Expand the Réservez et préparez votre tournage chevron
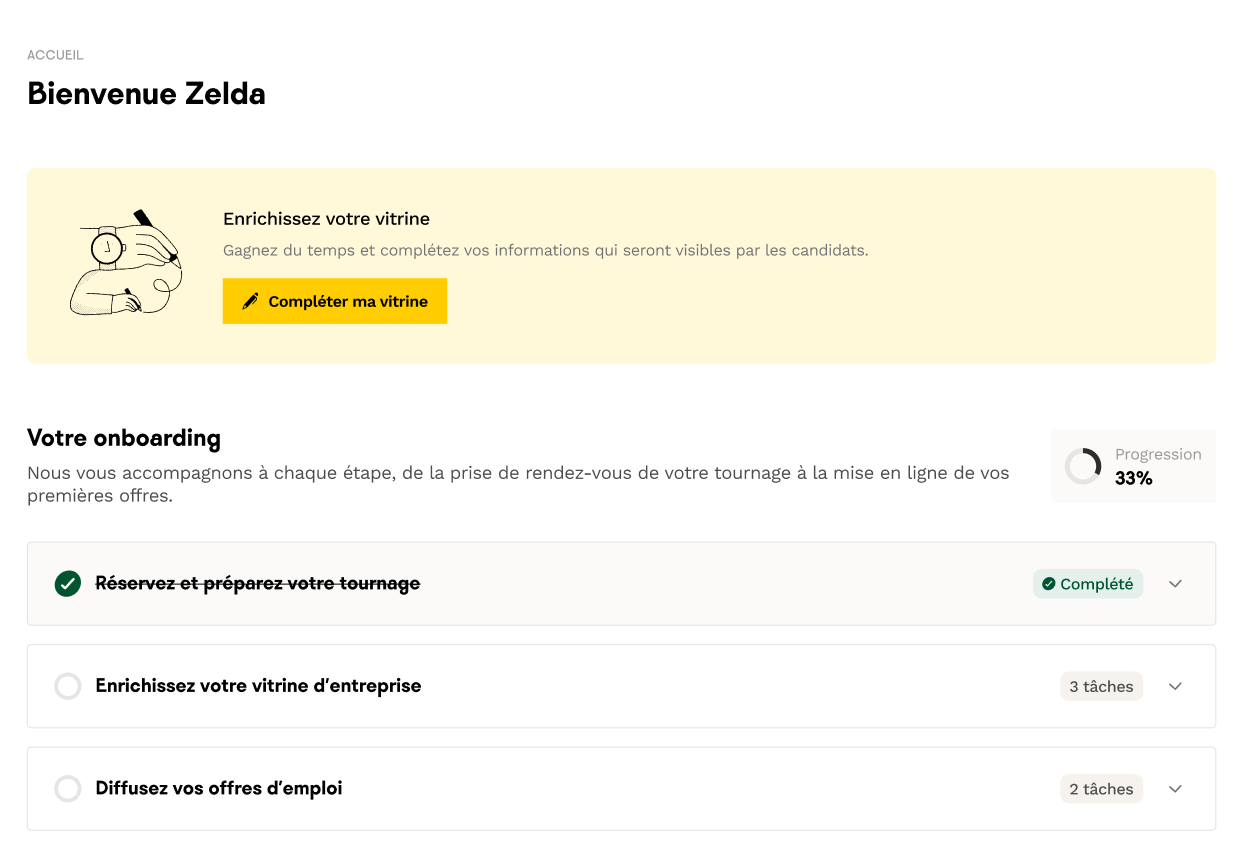This screenshot has width=1240, height=862. click(x=1175, y=584)
